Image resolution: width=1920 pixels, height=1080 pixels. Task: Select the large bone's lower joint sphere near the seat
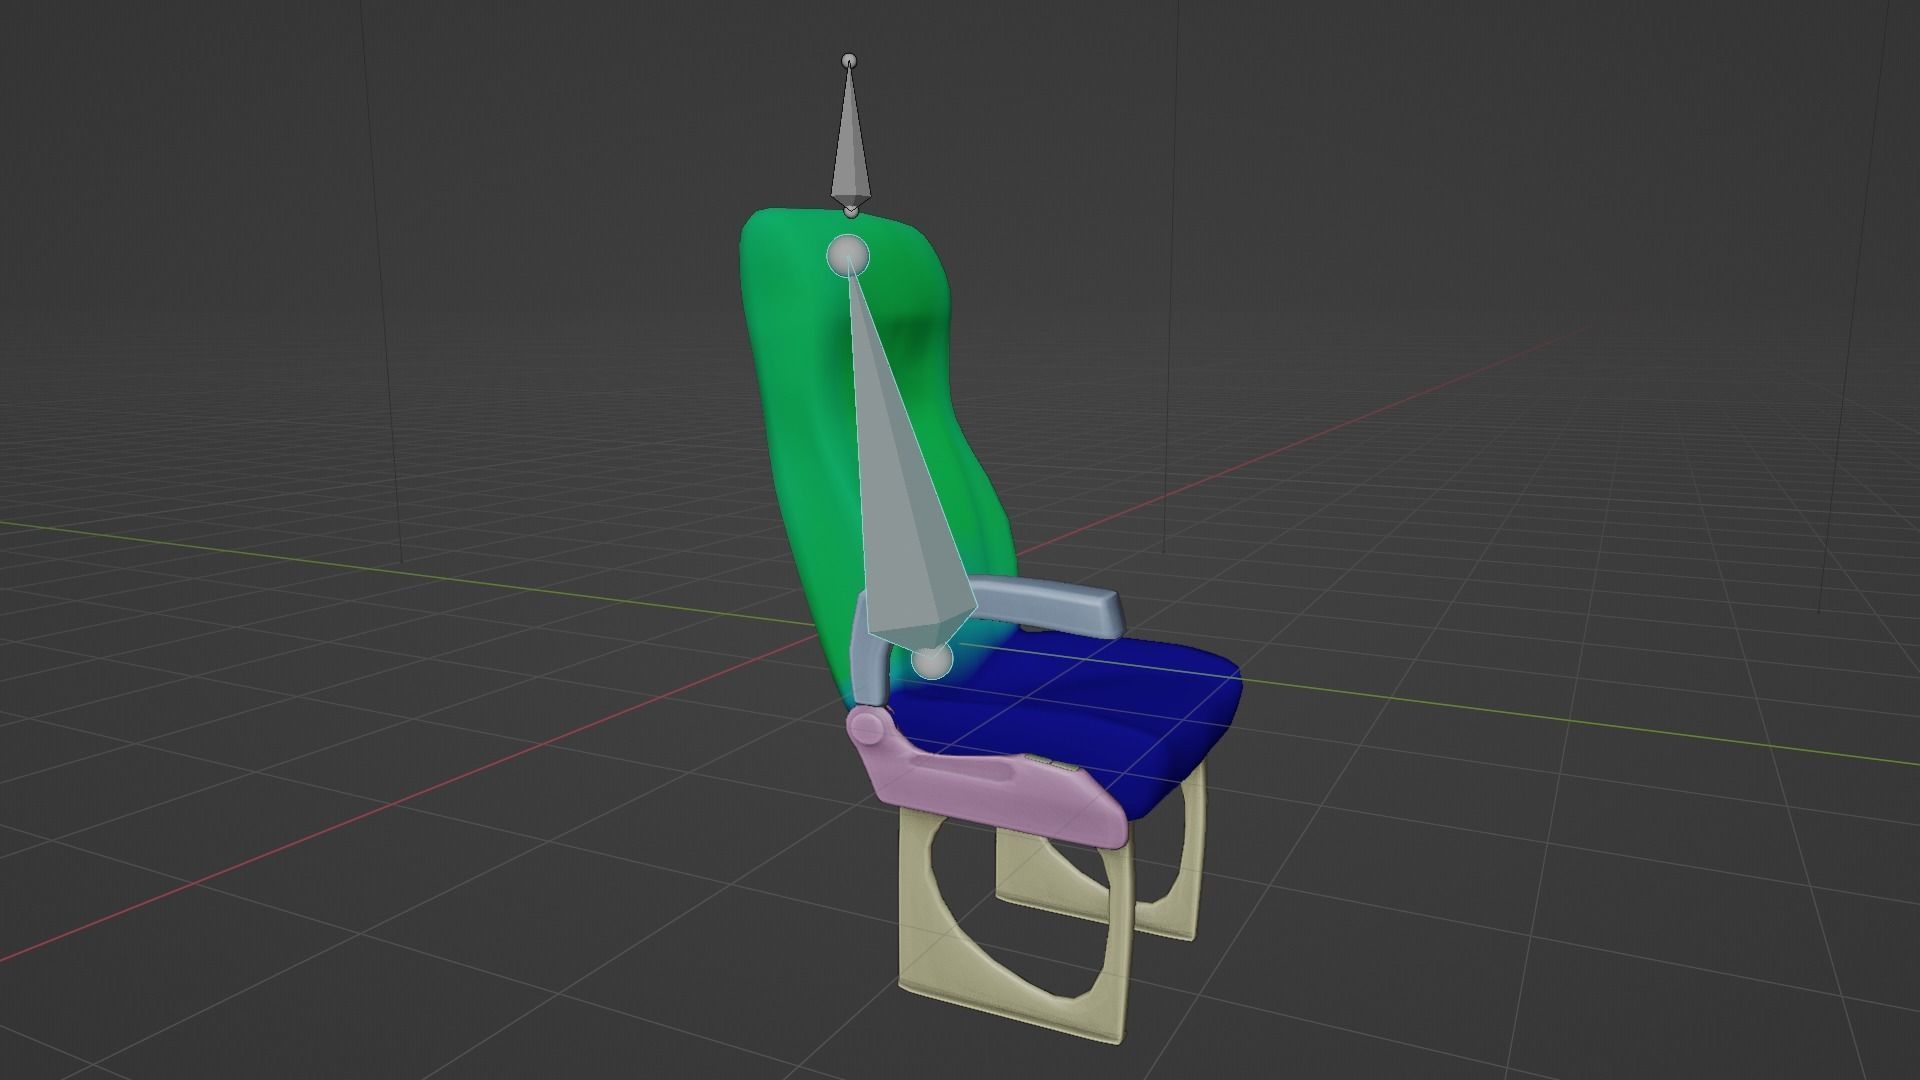pyautogui.click(x=932, y=661)
